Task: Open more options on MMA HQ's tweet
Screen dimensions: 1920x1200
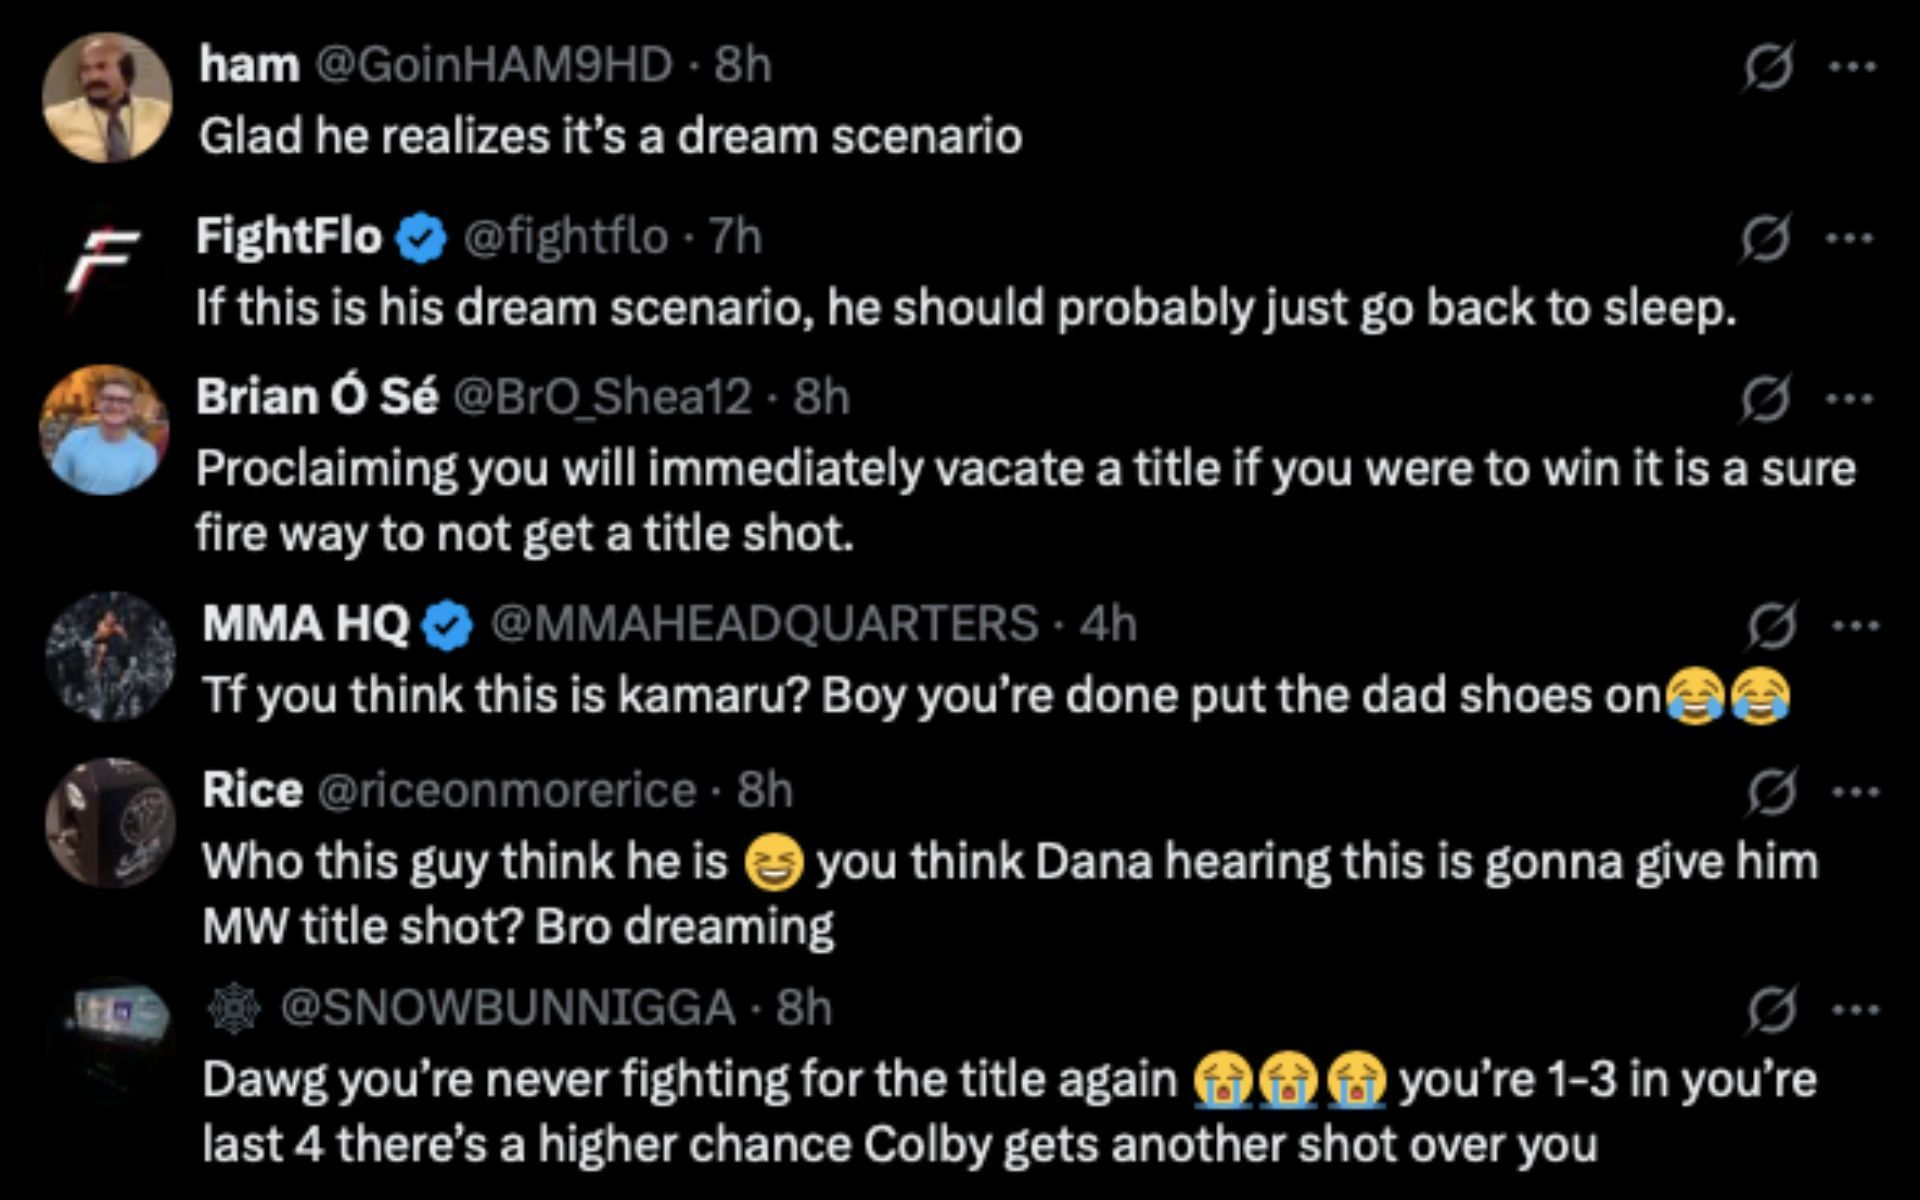Action: pos(1855,626)
